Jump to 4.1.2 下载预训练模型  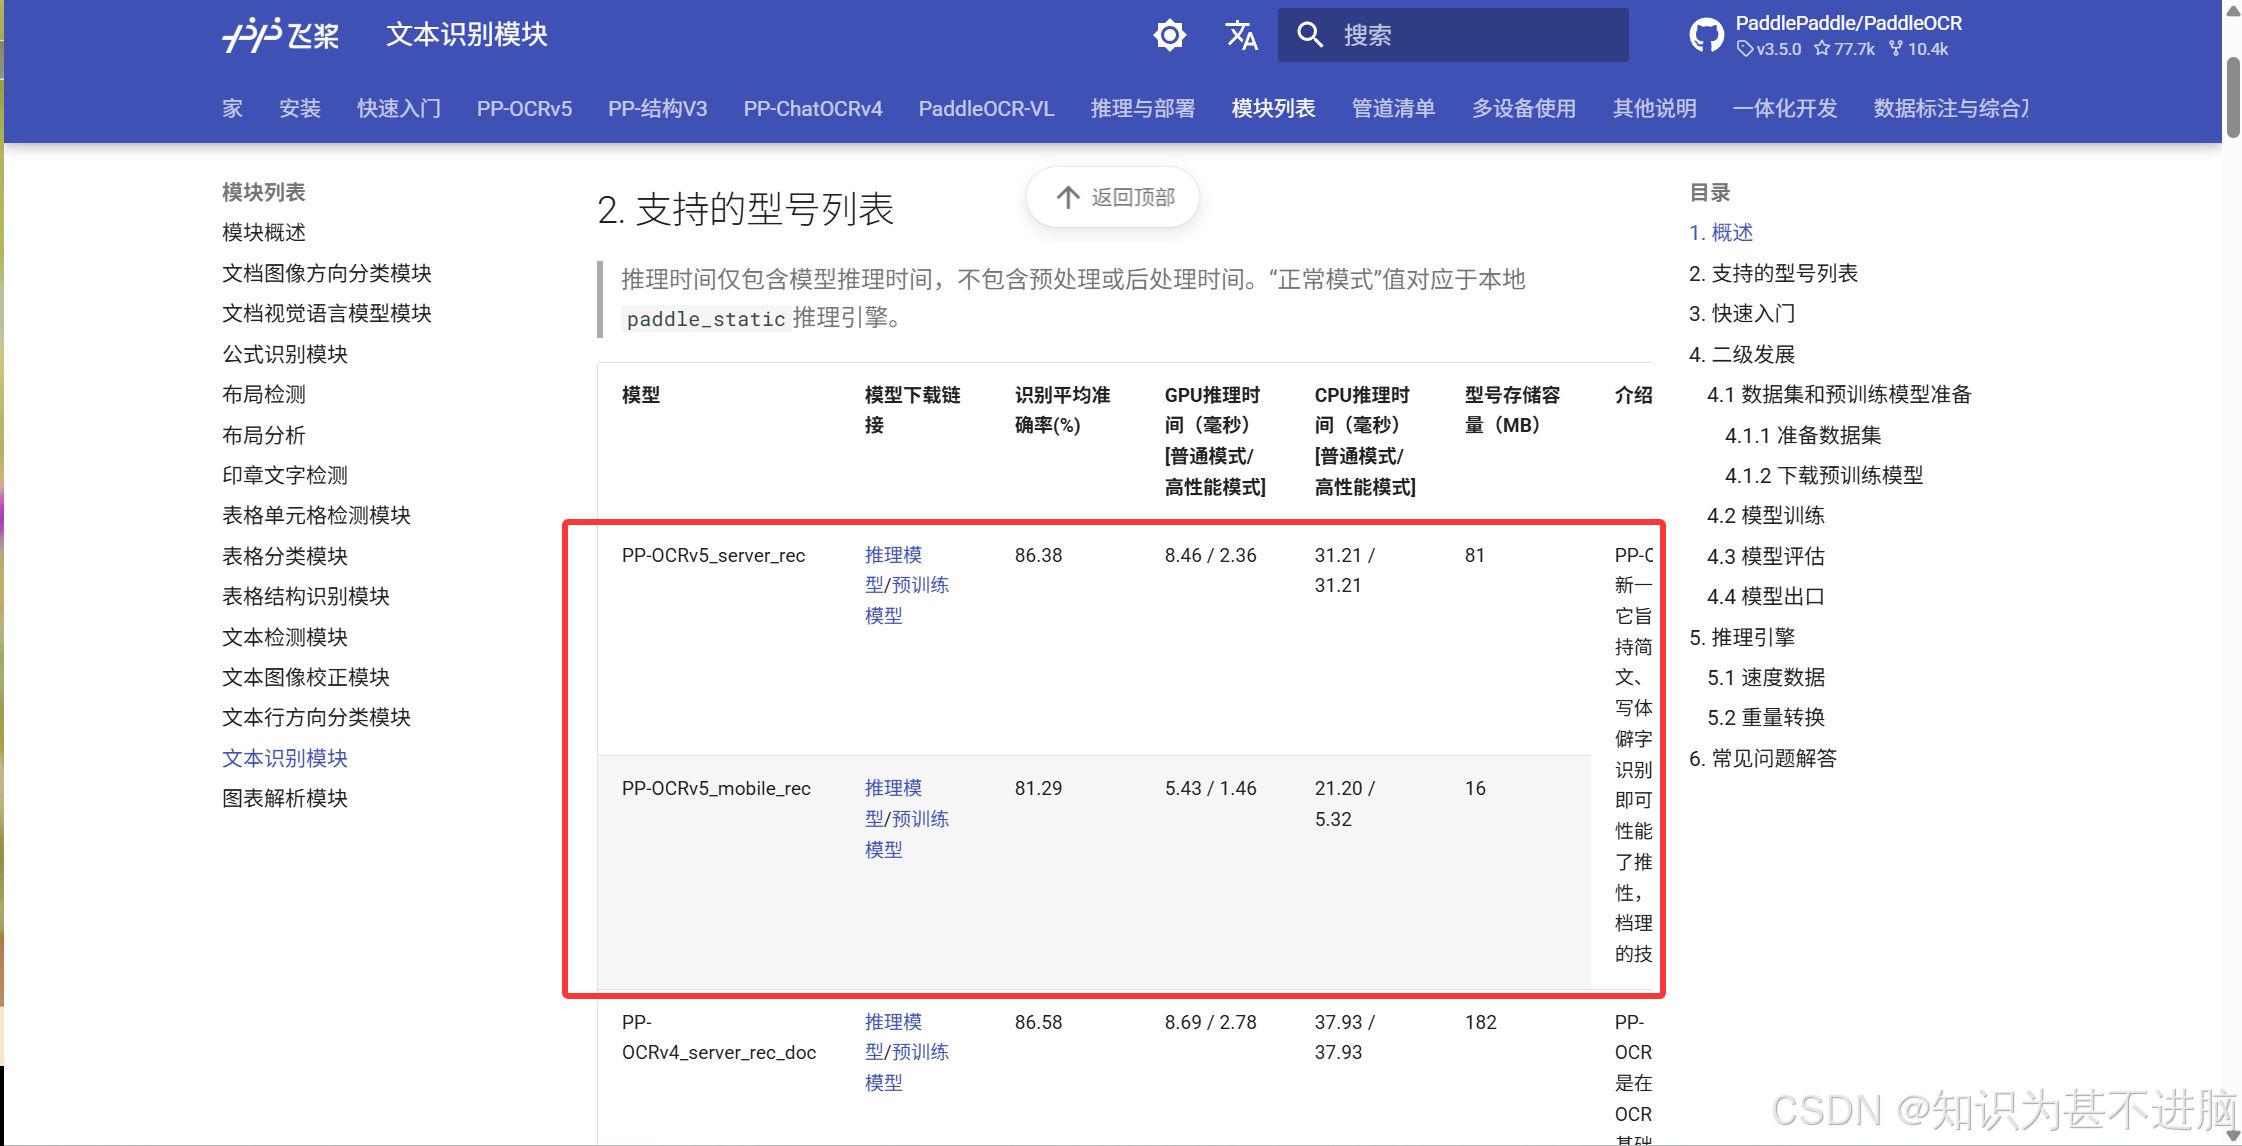(x=1824, y=475)
